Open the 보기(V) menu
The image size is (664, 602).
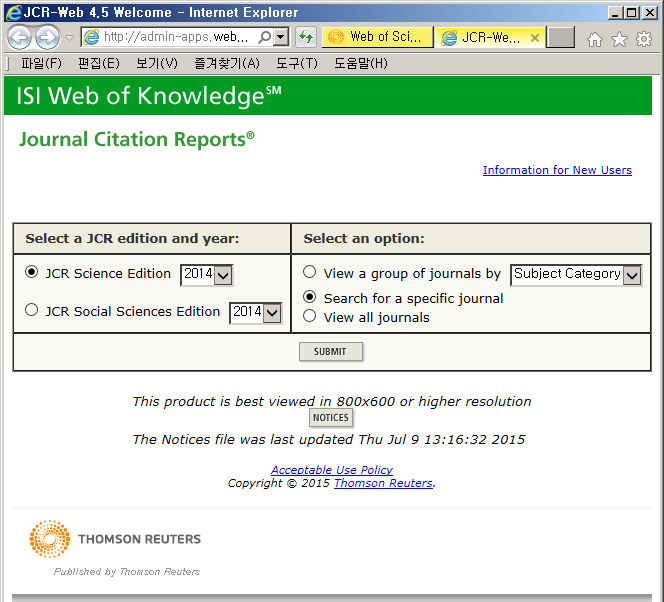point(157,64)
